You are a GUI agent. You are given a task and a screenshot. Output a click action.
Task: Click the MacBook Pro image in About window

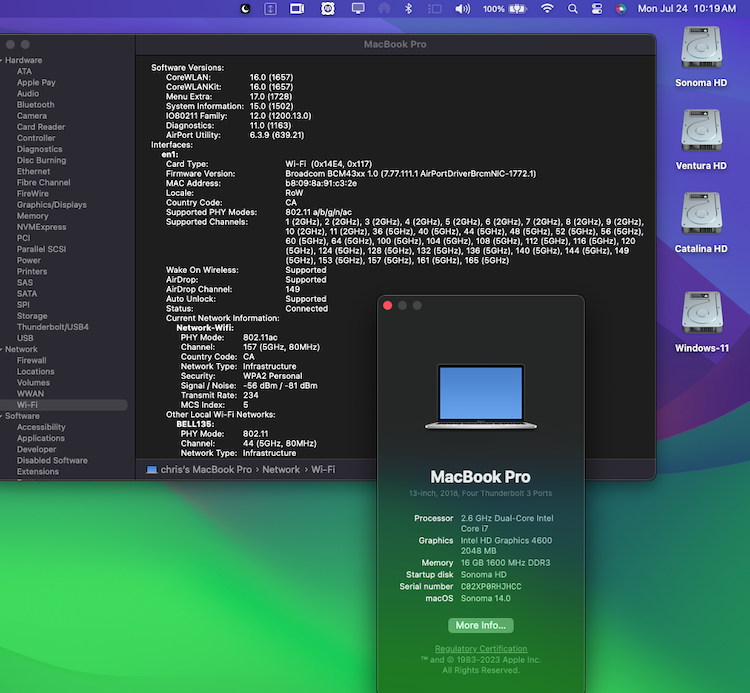pos(481,397)
